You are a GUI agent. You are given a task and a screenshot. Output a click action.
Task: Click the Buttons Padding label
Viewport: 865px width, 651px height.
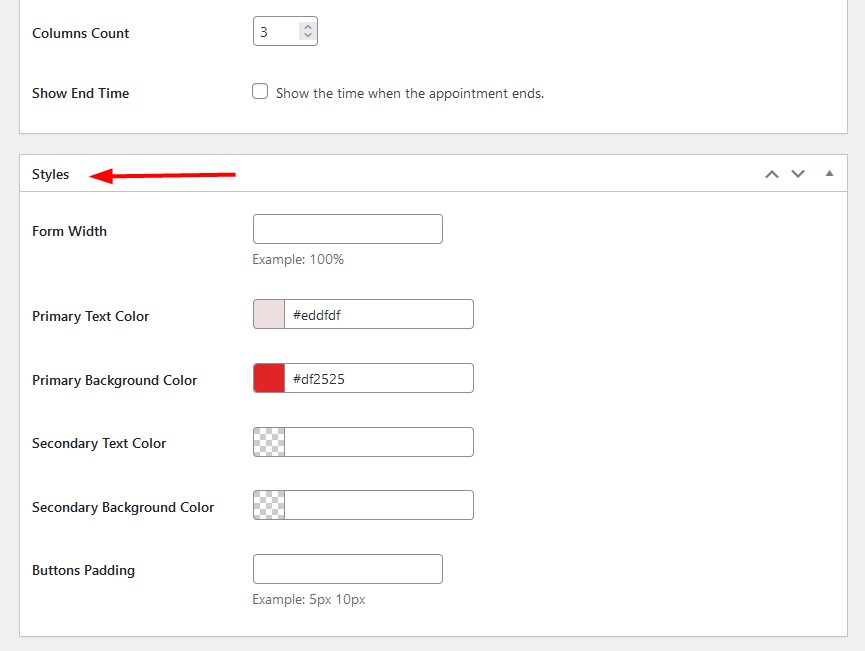83,570
